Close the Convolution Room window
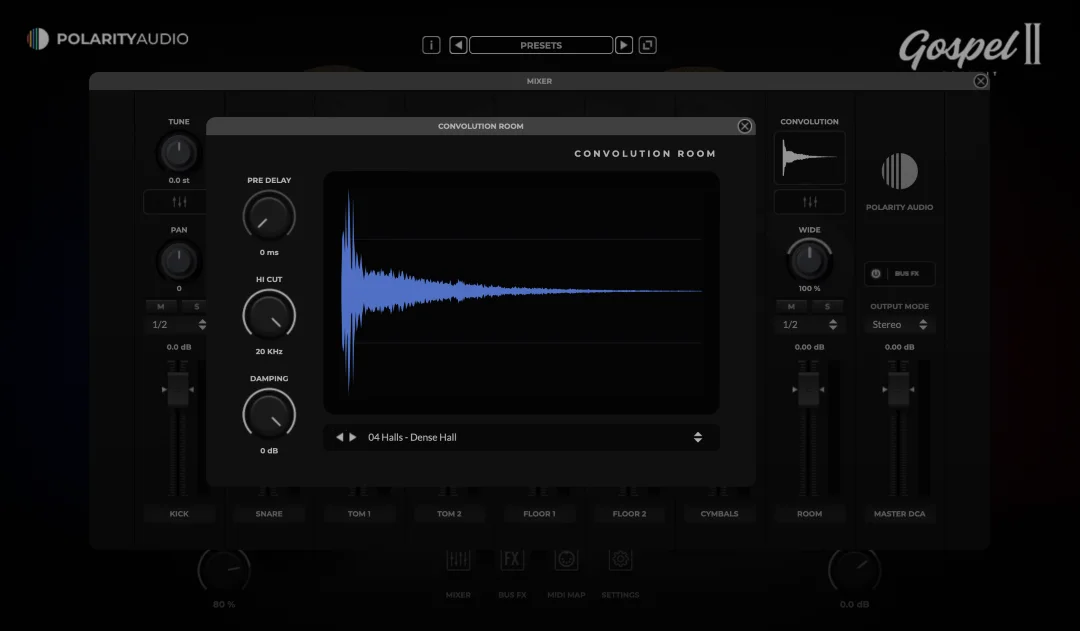 click(x=745, y=126)
